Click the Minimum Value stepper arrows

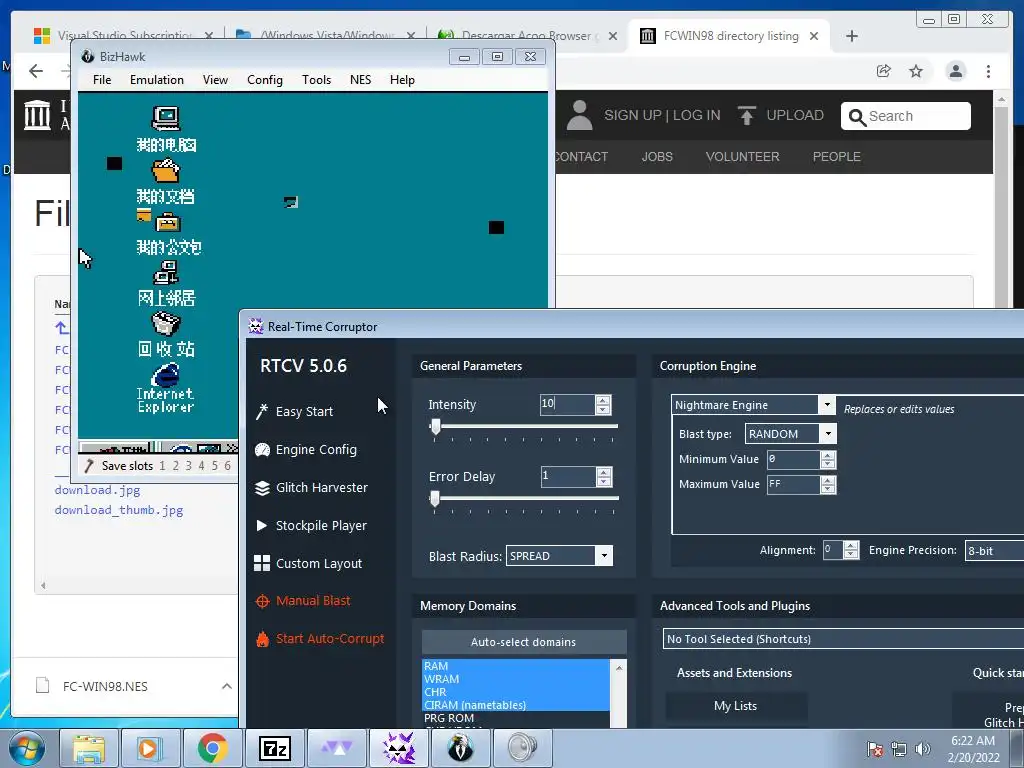tap(828, 460)
